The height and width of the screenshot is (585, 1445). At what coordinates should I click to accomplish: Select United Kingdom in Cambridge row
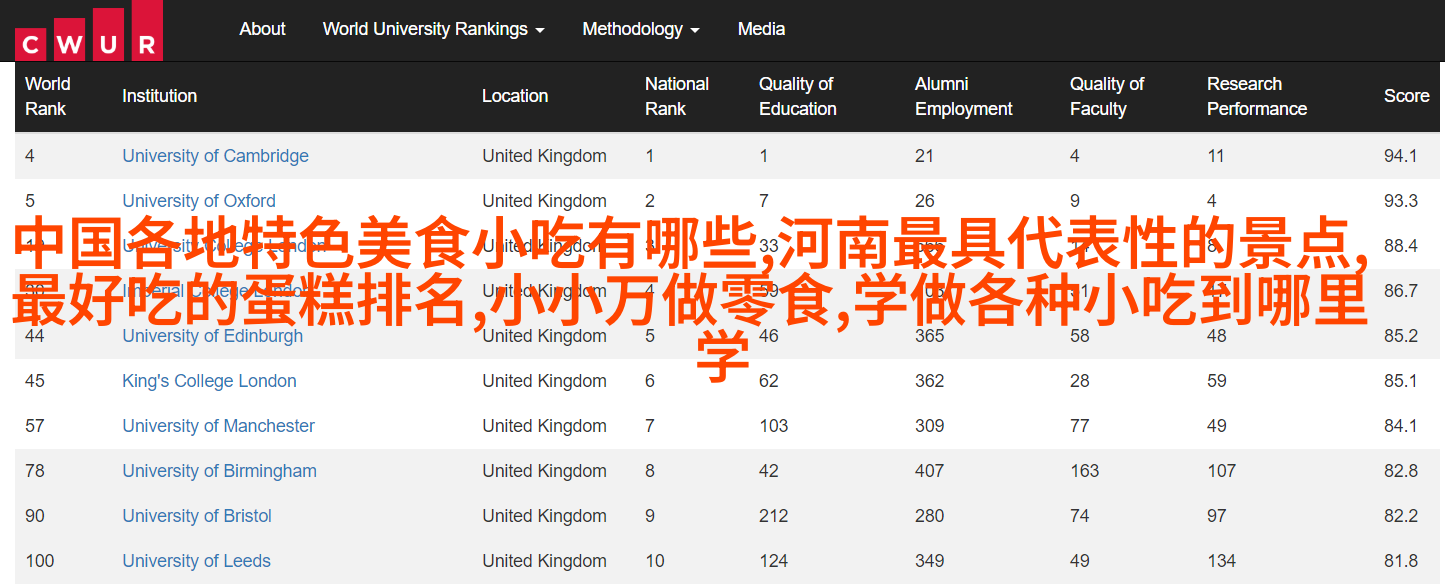544,156
